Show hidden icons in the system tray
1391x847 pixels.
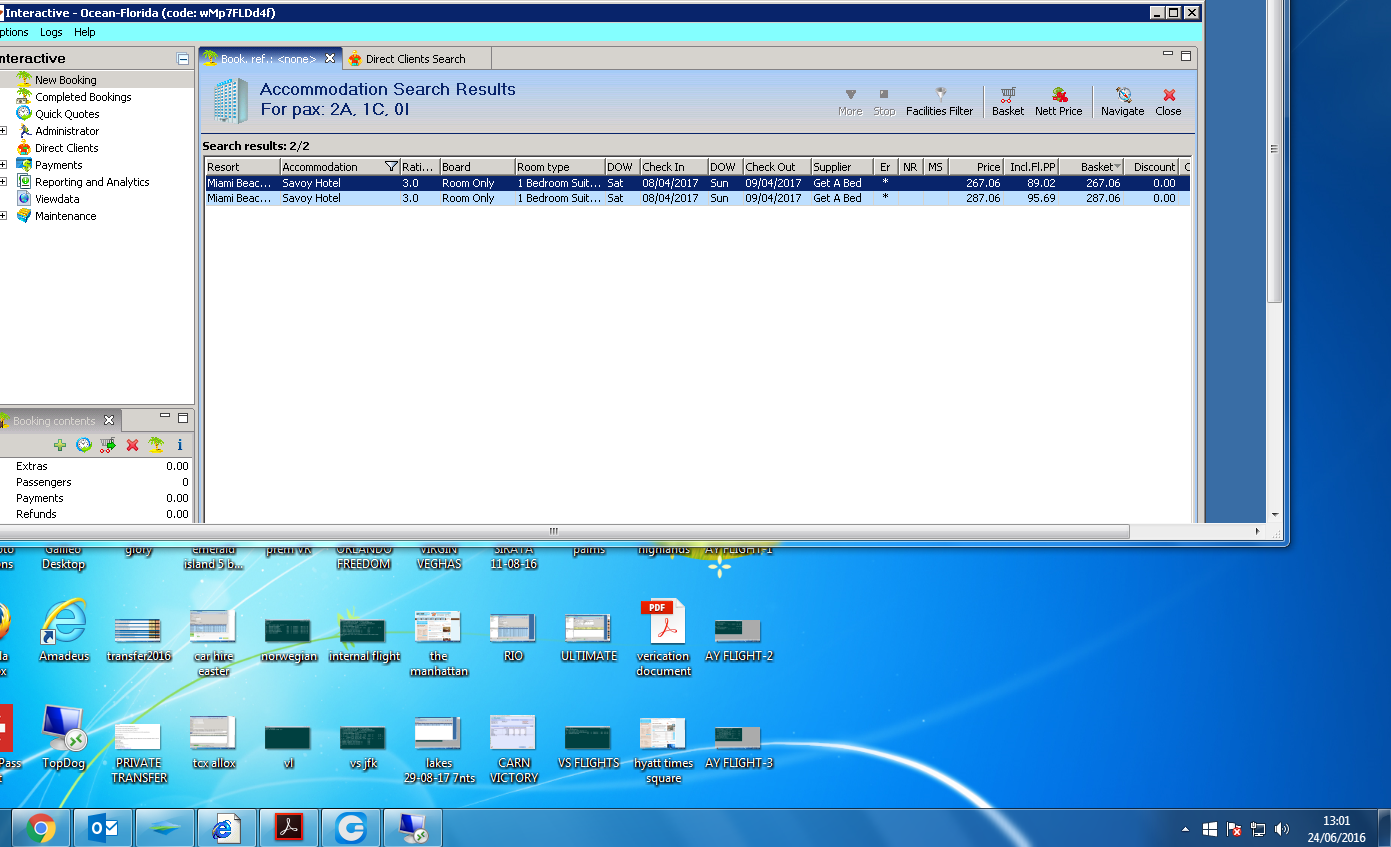tap(1186, 829)
